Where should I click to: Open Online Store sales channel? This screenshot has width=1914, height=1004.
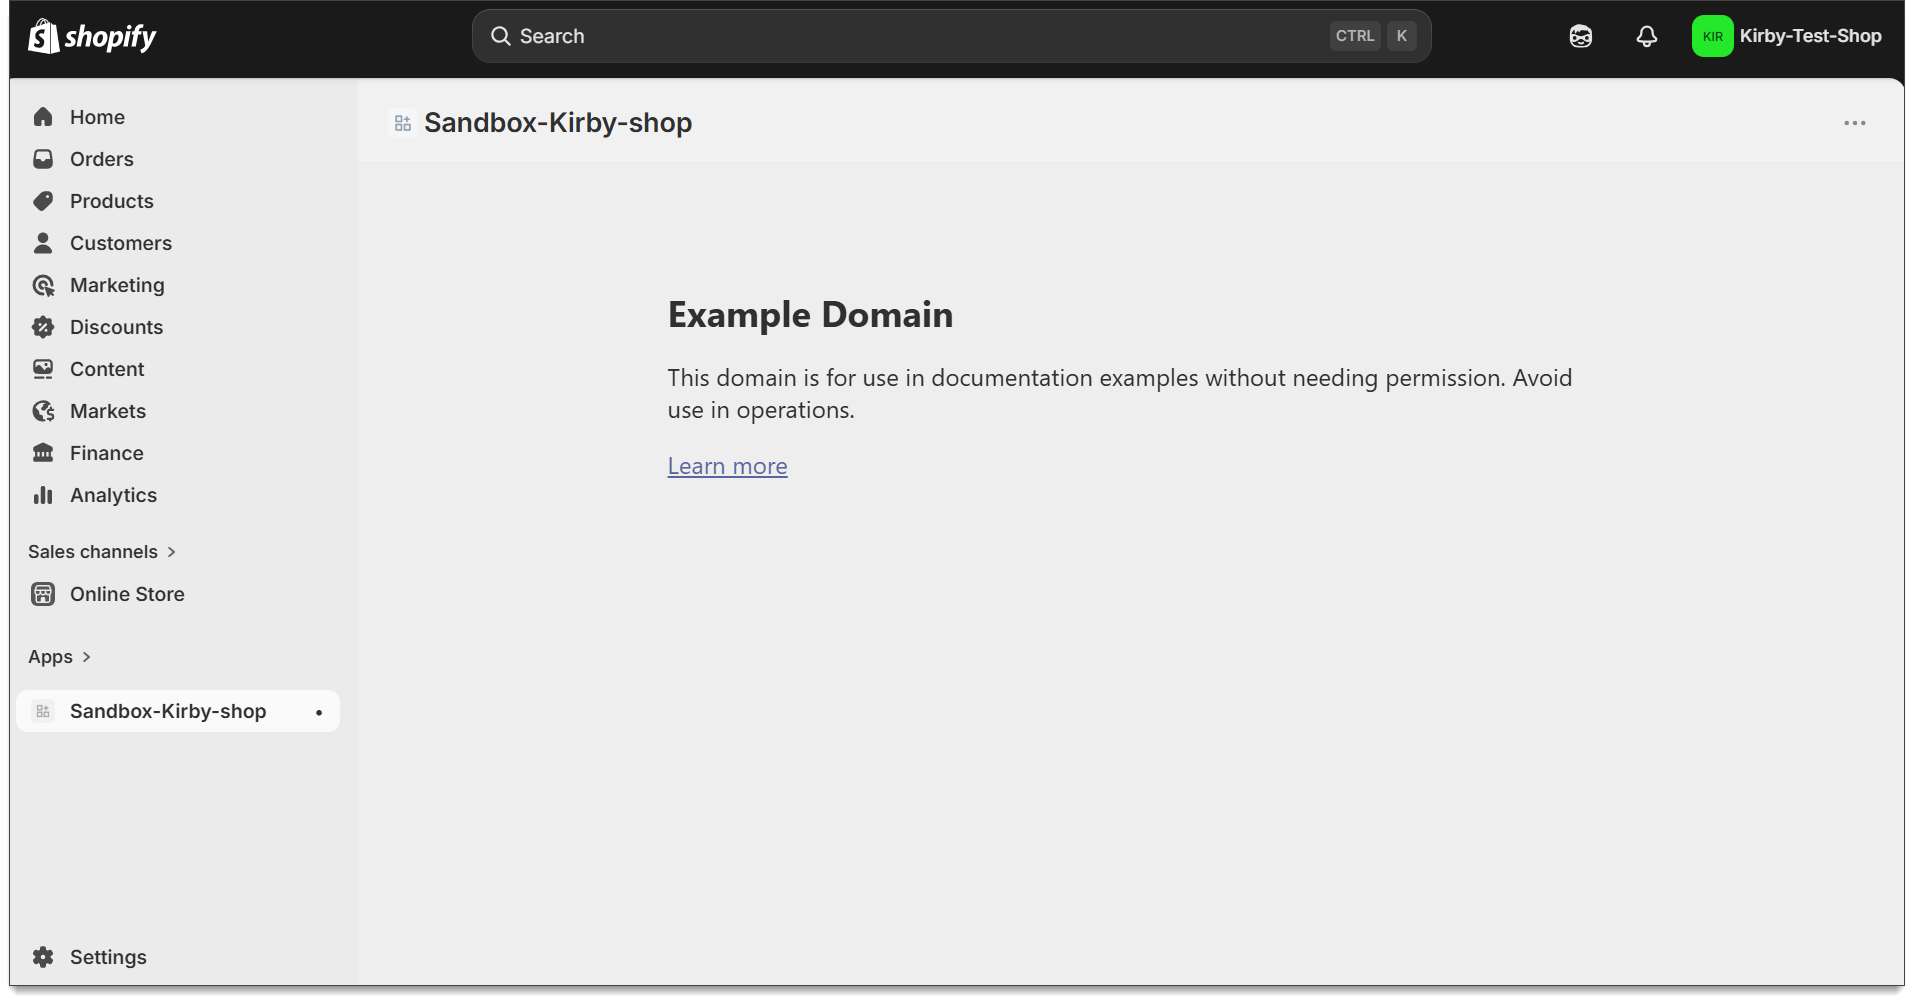pos(178,594)
